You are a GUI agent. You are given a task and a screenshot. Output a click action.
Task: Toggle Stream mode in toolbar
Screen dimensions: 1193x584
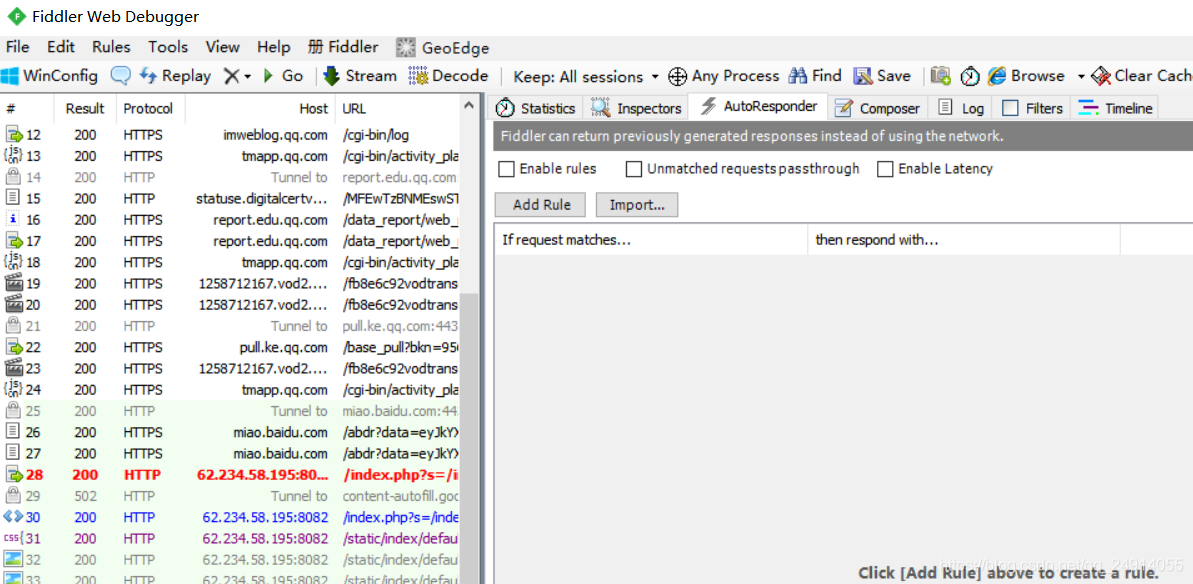[360, 76]
